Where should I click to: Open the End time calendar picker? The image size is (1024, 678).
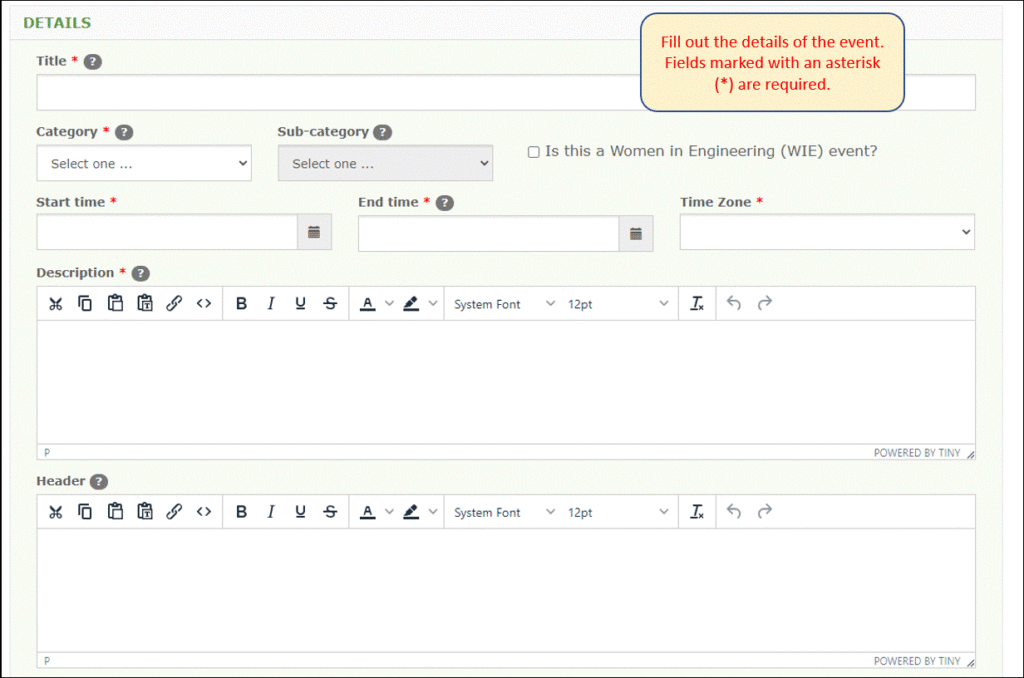636,233
